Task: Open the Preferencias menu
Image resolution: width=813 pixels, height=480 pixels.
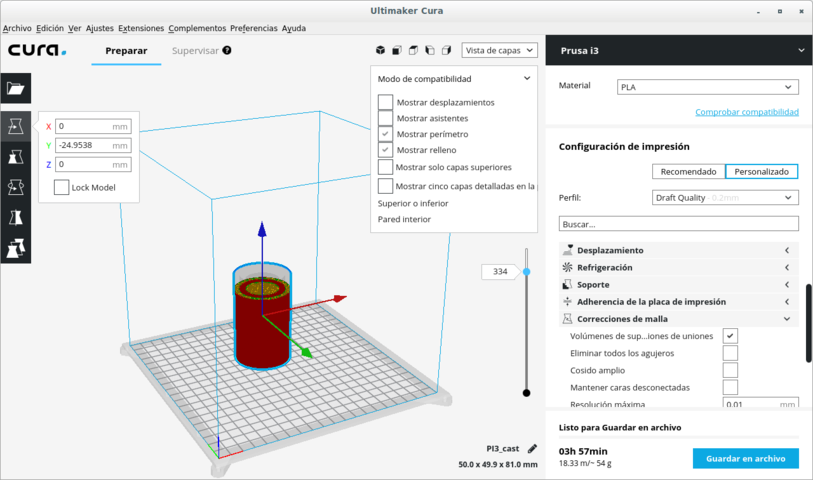Action: click(x=254, y=28)
